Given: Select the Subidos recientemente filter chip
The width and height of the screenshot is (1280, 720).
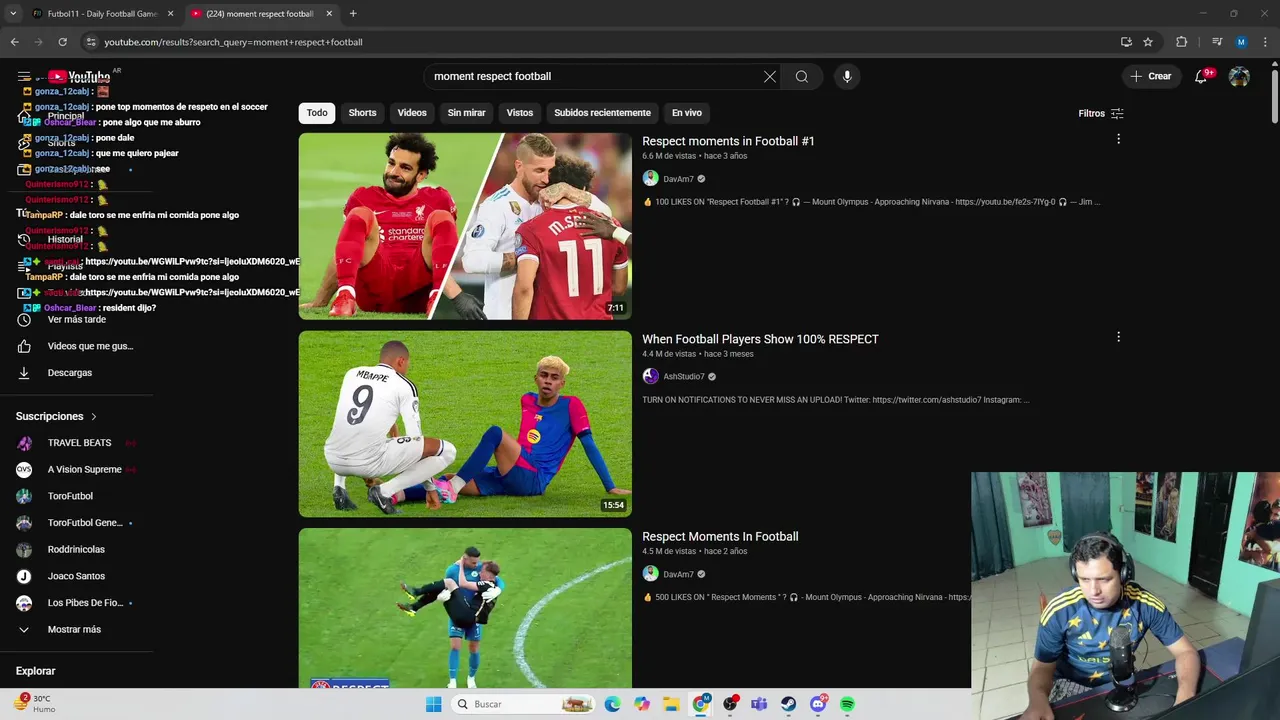Looking at the screenshot, I should [x=602, y=113].
